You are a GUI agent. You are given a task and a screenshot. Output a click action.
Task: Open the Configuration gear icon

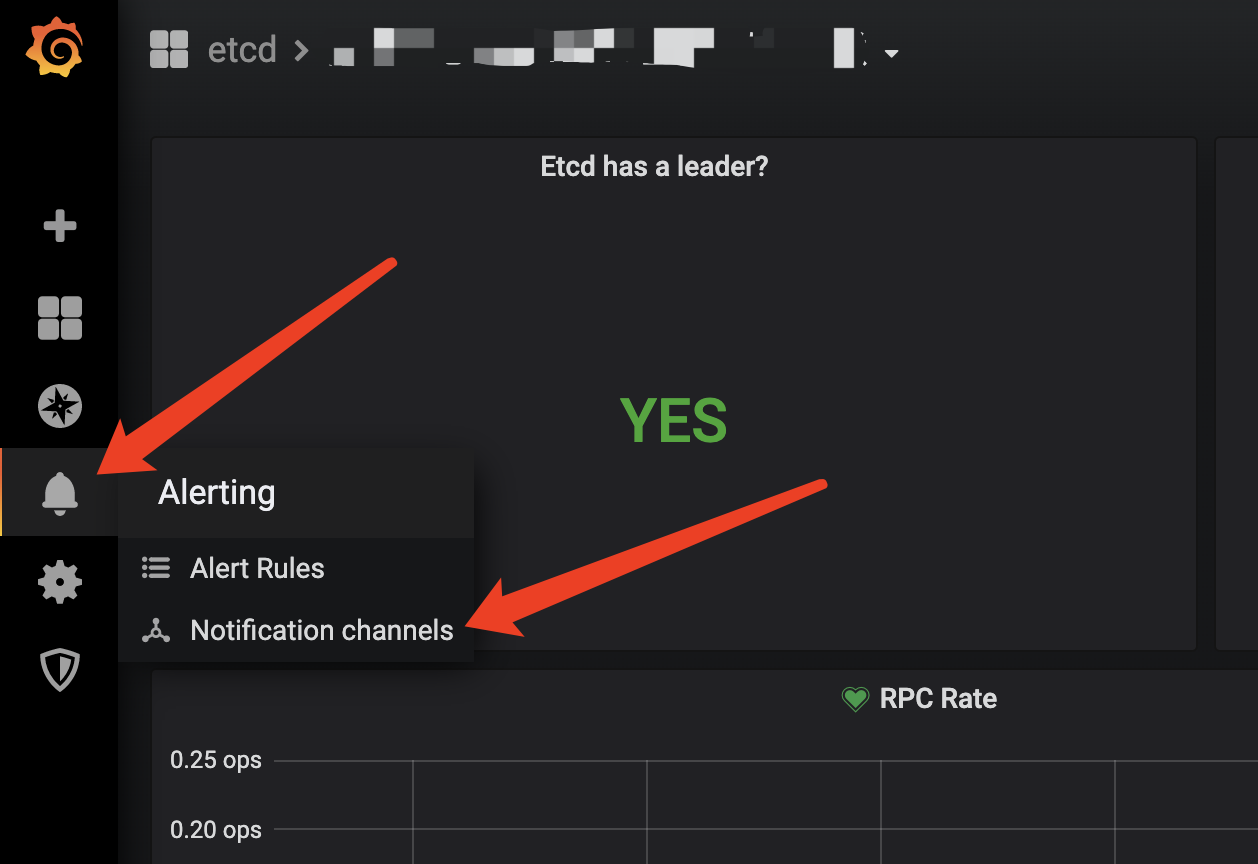pos(60,581)
